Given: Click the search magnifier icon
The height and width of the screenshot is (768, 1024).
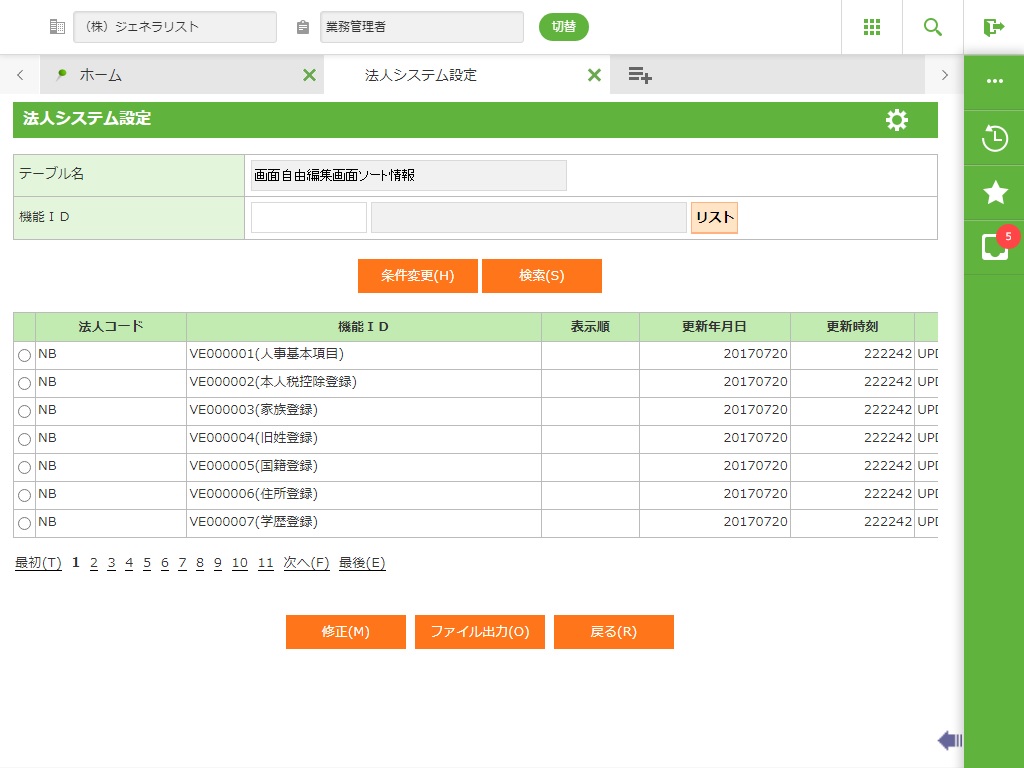Looking at the screenshot, I should click(x=933, y=27).
